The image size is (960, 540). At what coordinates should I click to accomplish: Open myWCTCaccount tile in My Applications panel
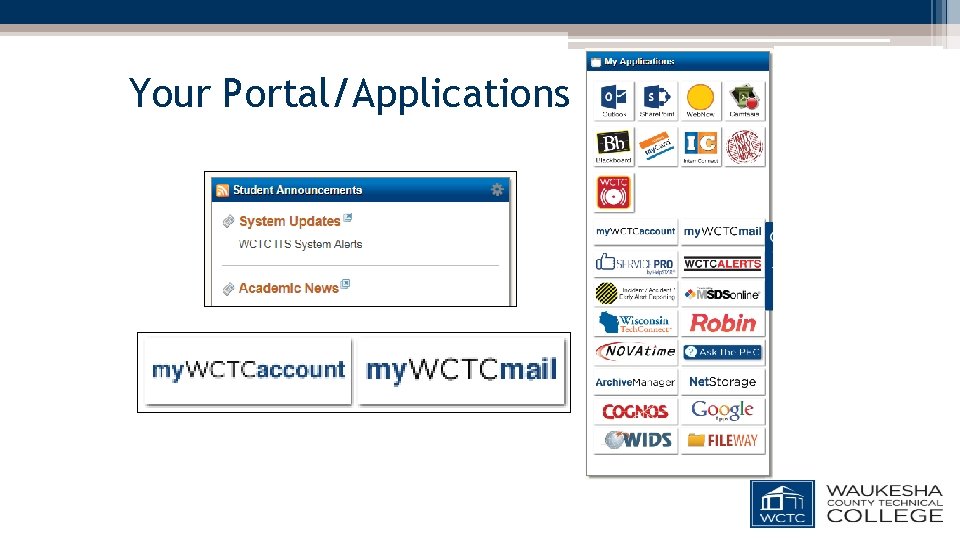tap(636, 231)
